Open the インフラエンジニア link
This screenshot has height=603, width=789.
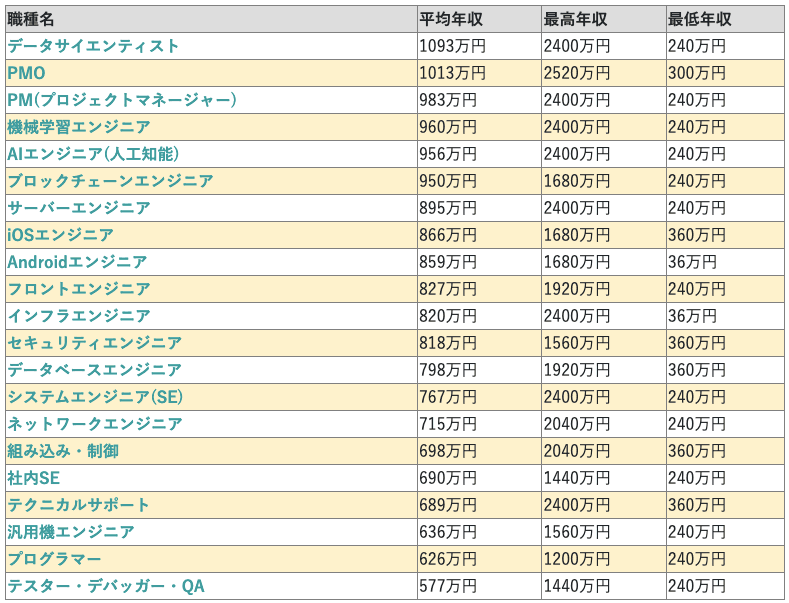coord(79,316)
